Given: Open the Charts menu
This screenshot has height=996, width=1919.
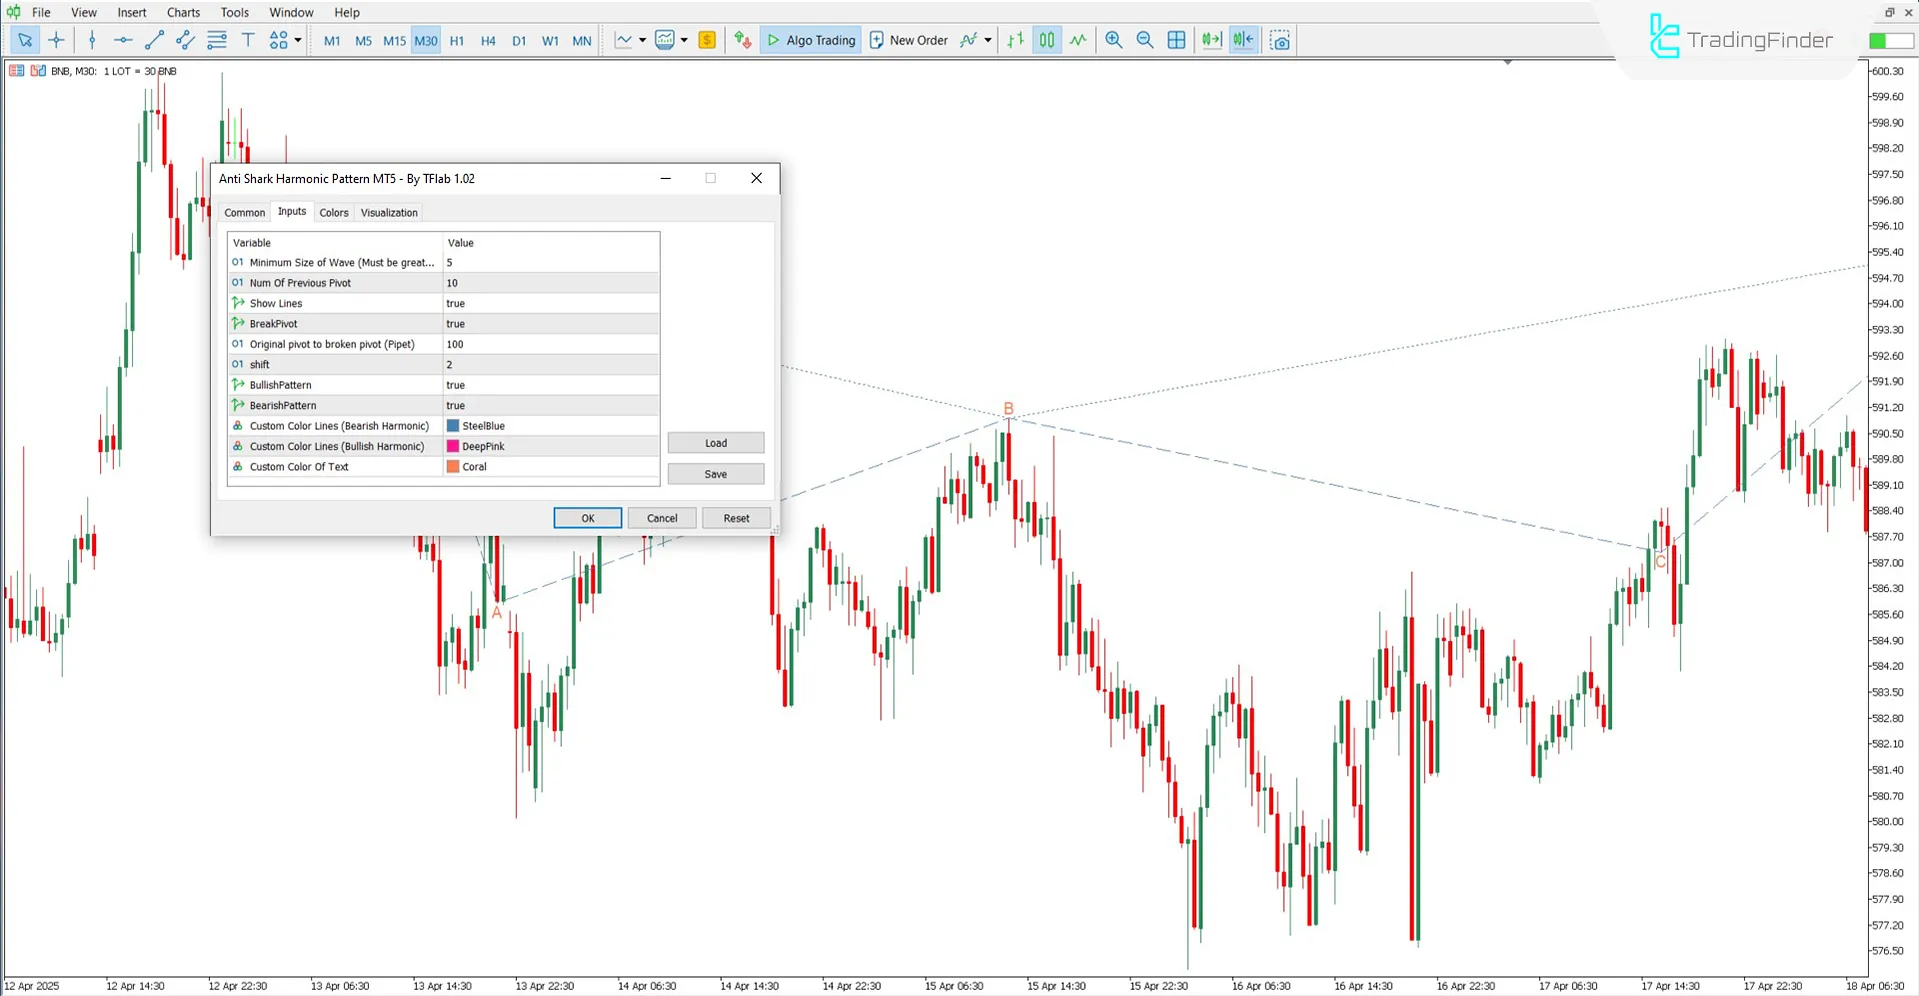Looking at the screenshot, I should tap(182, 12).
